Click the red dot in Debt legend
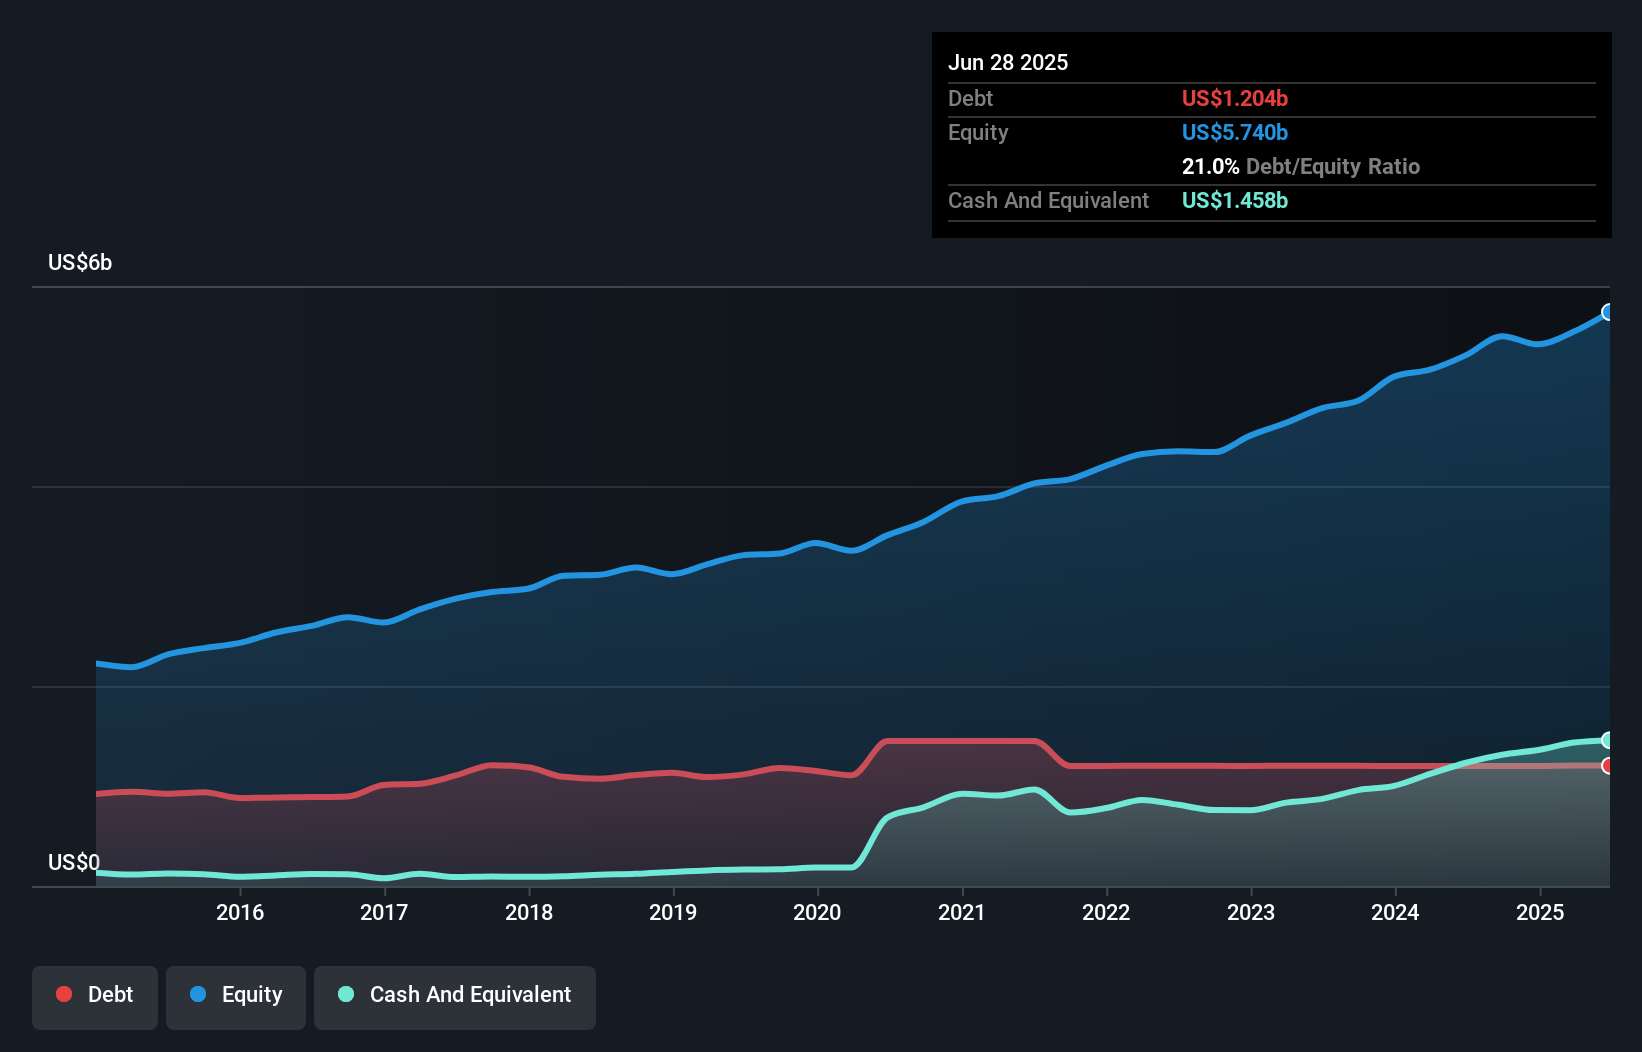Screen dimensions: 1642x1052 click(x=64, y=994)
